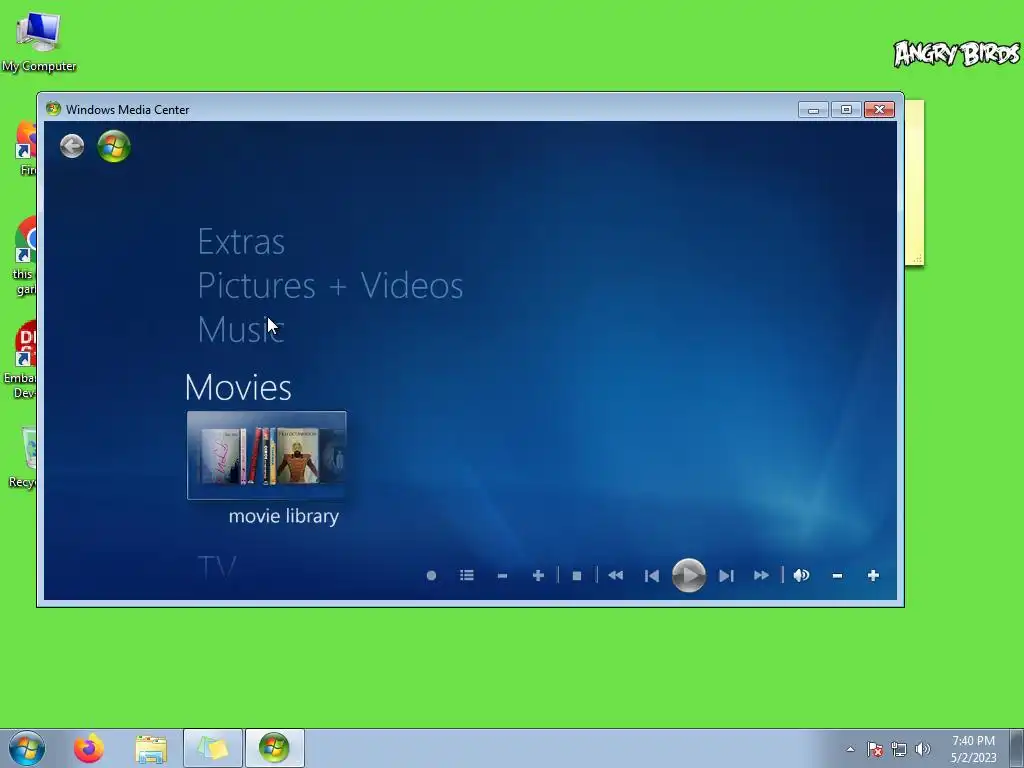Select the Extras menu category

(241, 242)
